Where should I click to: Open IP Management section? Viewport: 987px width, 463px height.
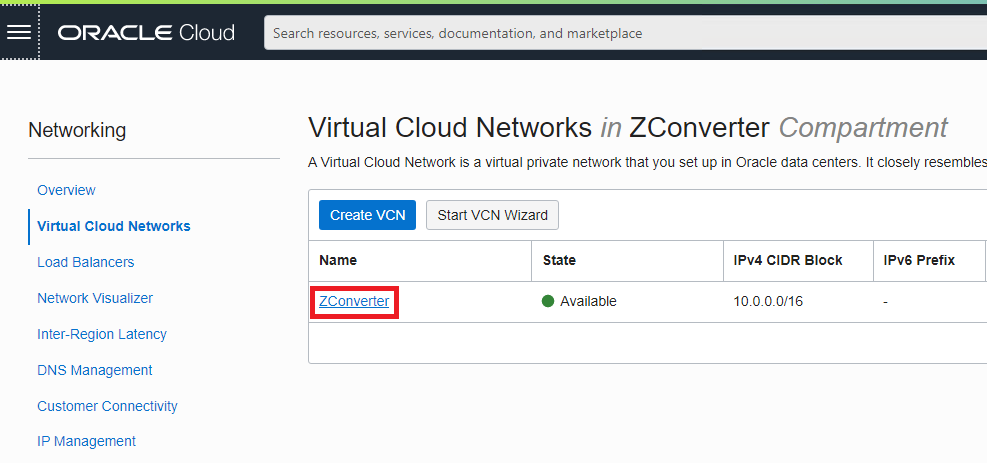(x=86, y=441)
